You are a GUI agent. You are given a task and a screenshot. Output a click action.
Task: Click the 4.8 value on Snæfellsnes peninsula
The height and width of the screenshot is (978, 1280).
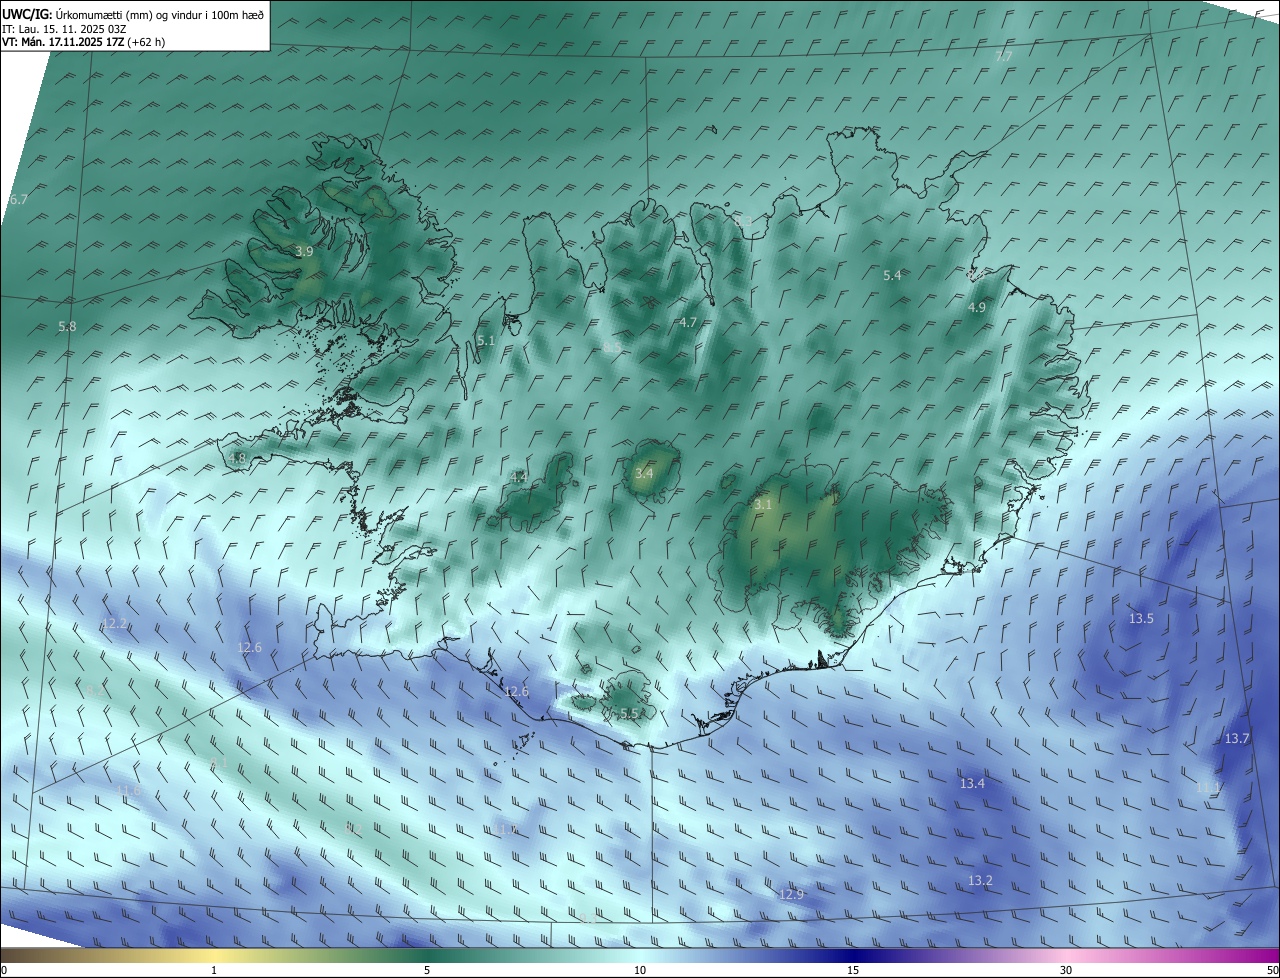[x=237, y=459]
